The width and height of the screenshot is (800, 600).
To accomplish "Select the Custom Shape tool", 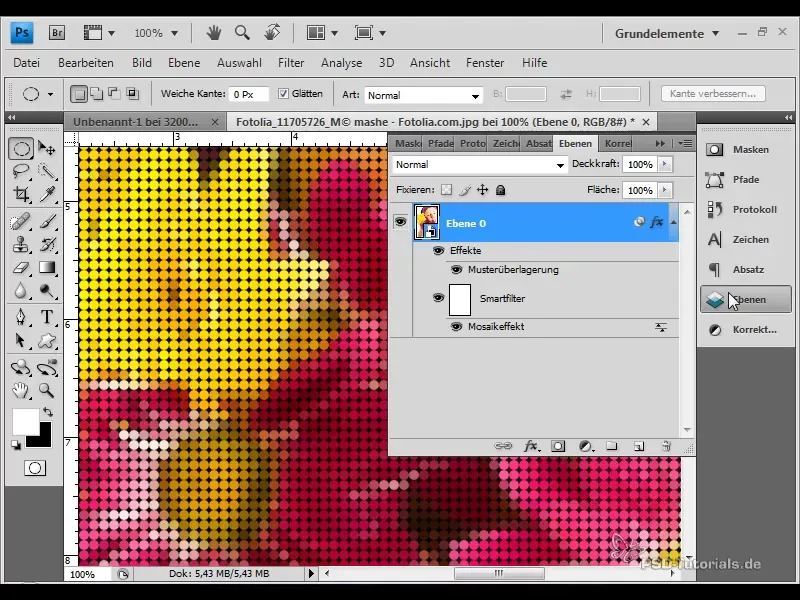I will click(x=47, y=340).
